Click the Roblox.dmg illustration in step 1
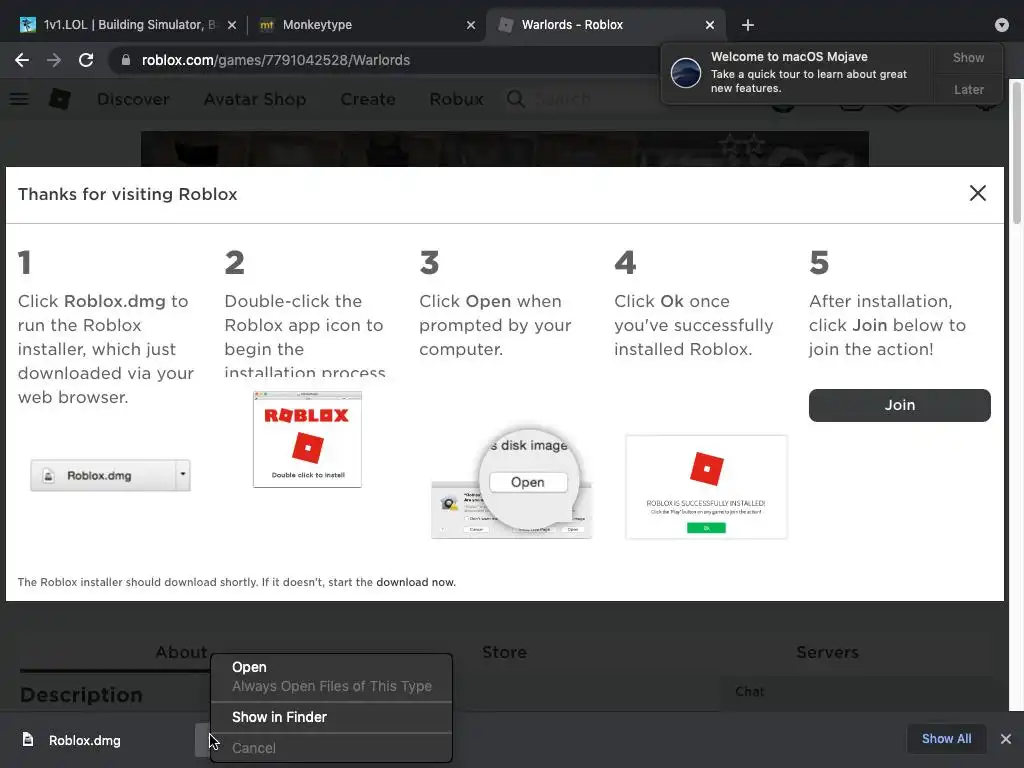 coord(110,475)
